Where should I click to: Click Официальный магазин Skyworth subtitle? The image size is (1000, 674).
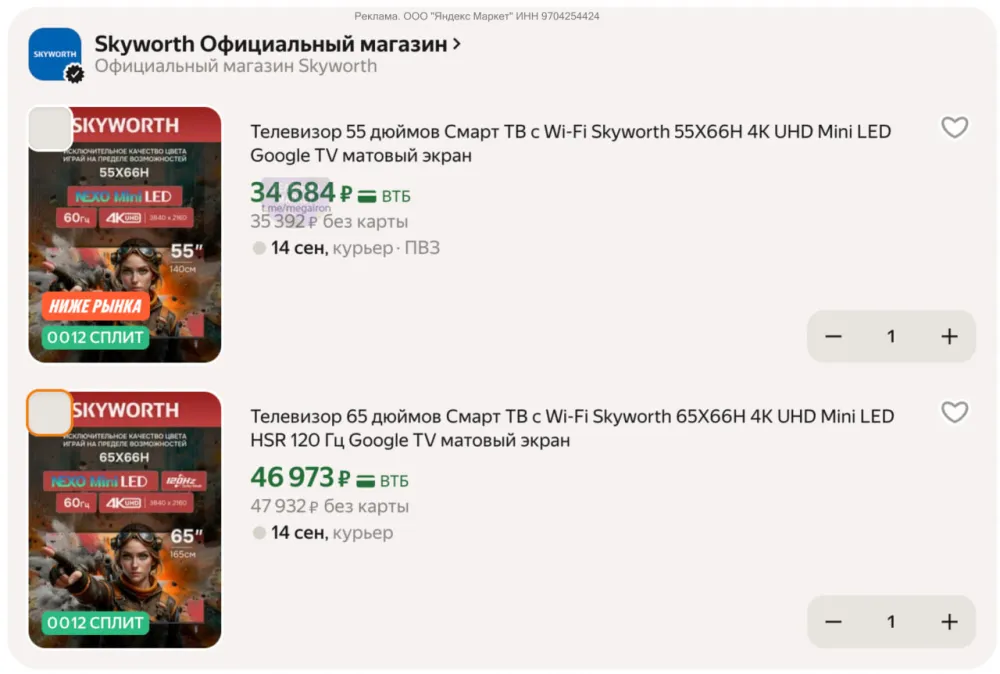click(x=236, y=66)
